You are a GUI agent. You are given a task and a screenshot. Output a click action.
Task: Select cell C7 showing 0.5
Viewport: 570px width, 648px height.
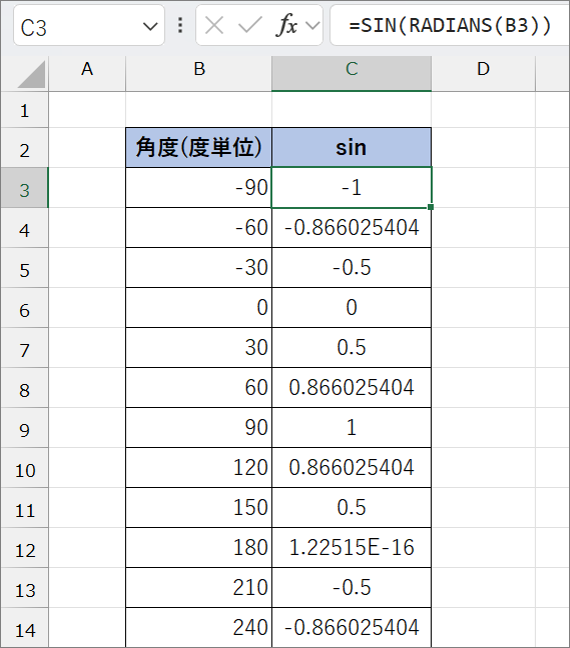[351, 348]
